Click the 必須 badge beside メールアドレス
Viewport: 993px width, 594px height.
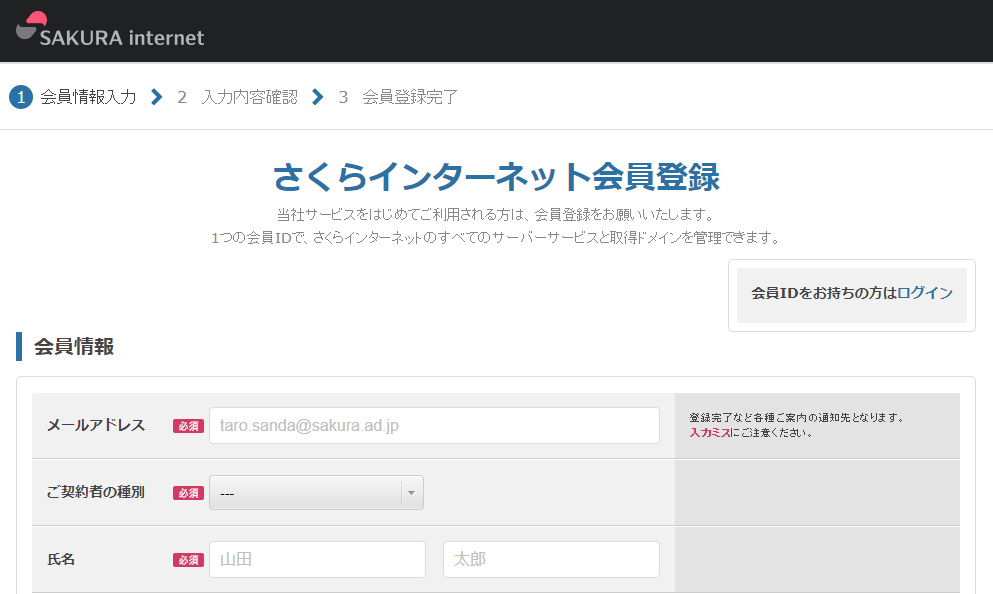coord(188,426)
